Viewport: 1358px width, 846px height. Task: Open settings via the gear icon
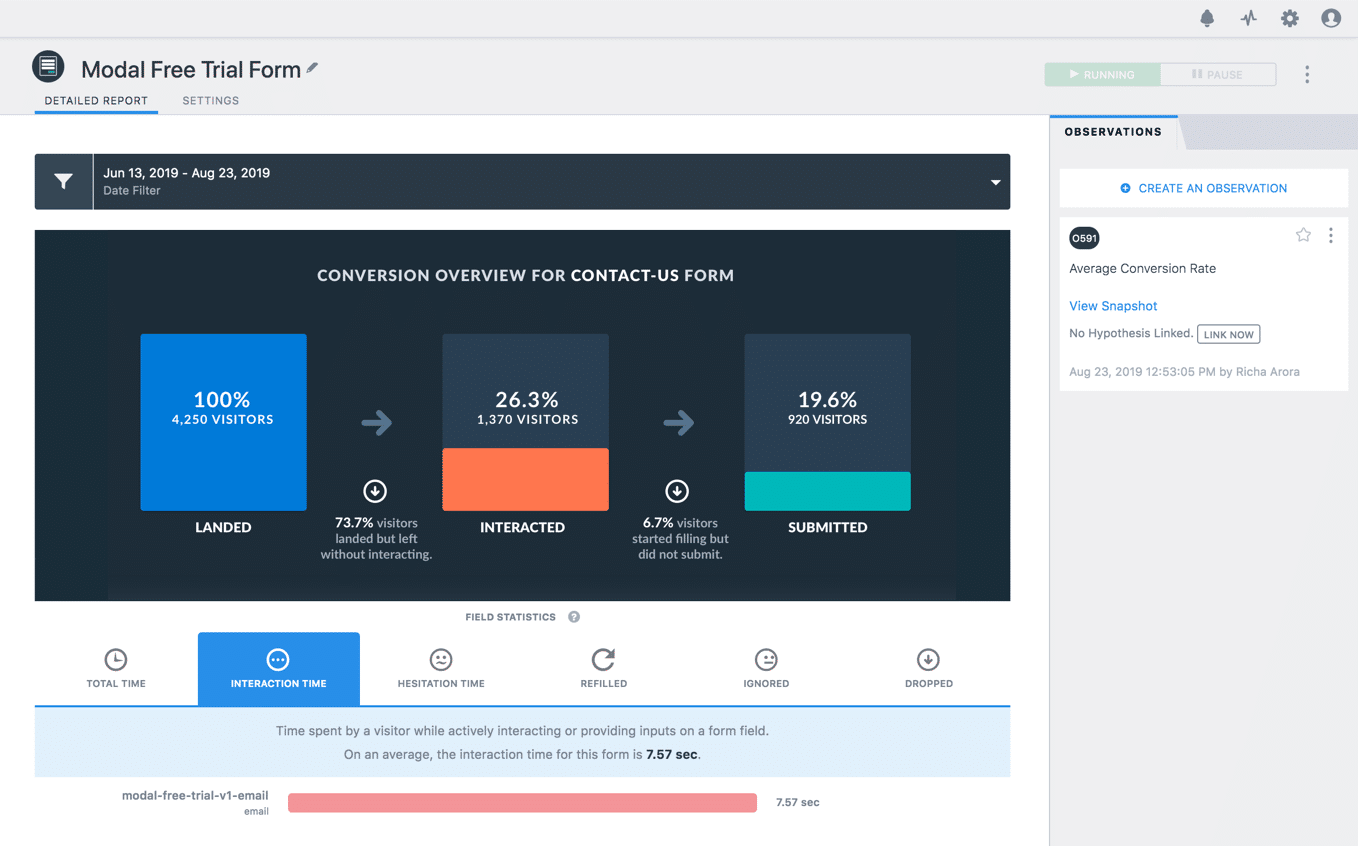pyautogui.click(x=1289, y=18)
